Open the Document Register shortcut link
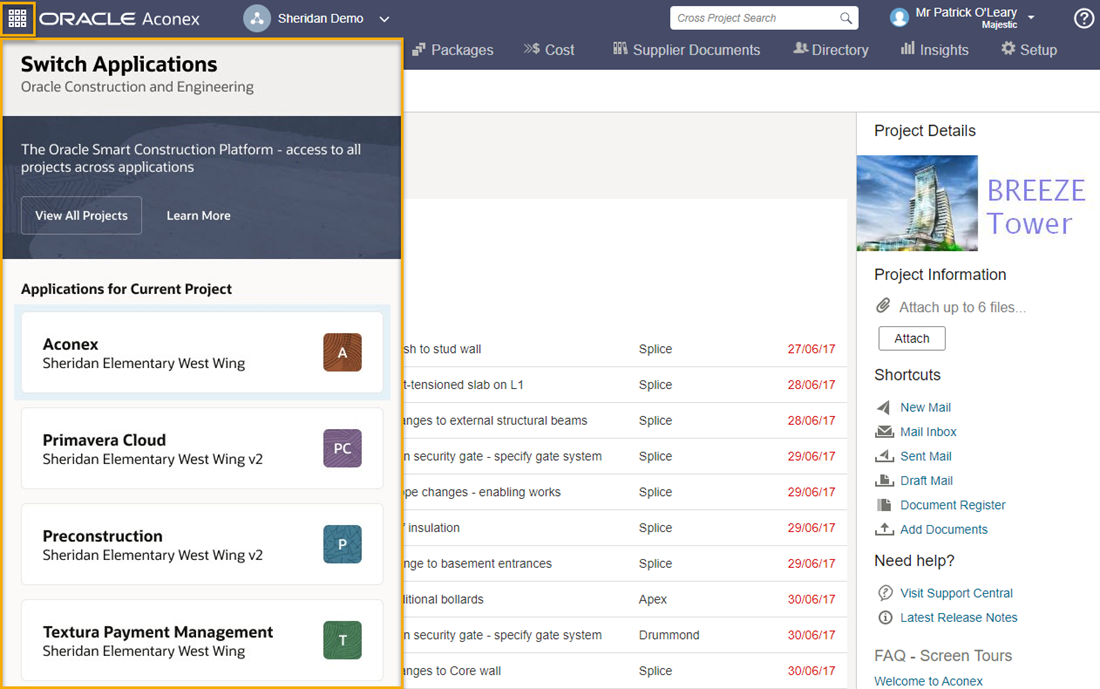 953,505
